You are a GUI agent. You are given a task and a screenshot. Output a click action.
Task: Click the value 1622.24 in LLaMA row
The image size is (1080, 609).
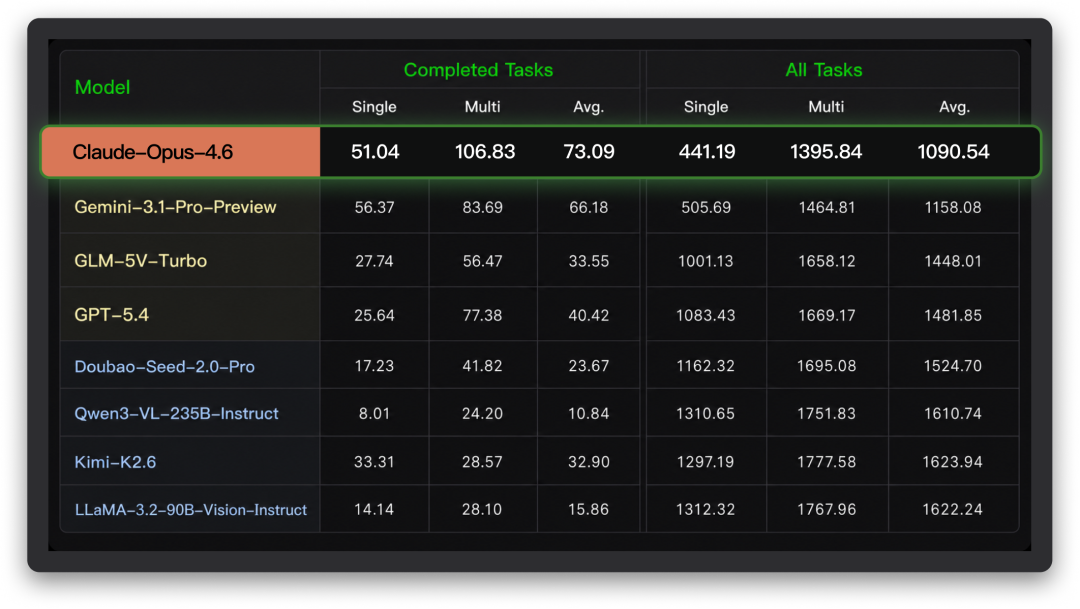point(953,509)
